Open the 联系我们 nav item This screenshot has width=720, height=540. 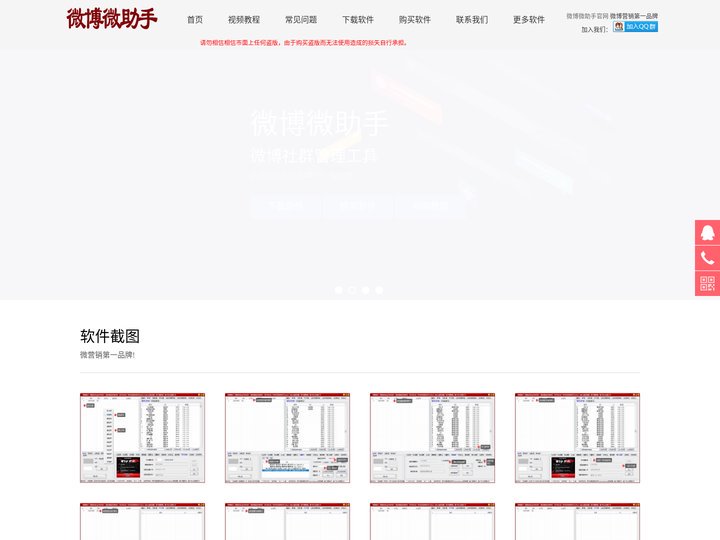tap(472, 20)
